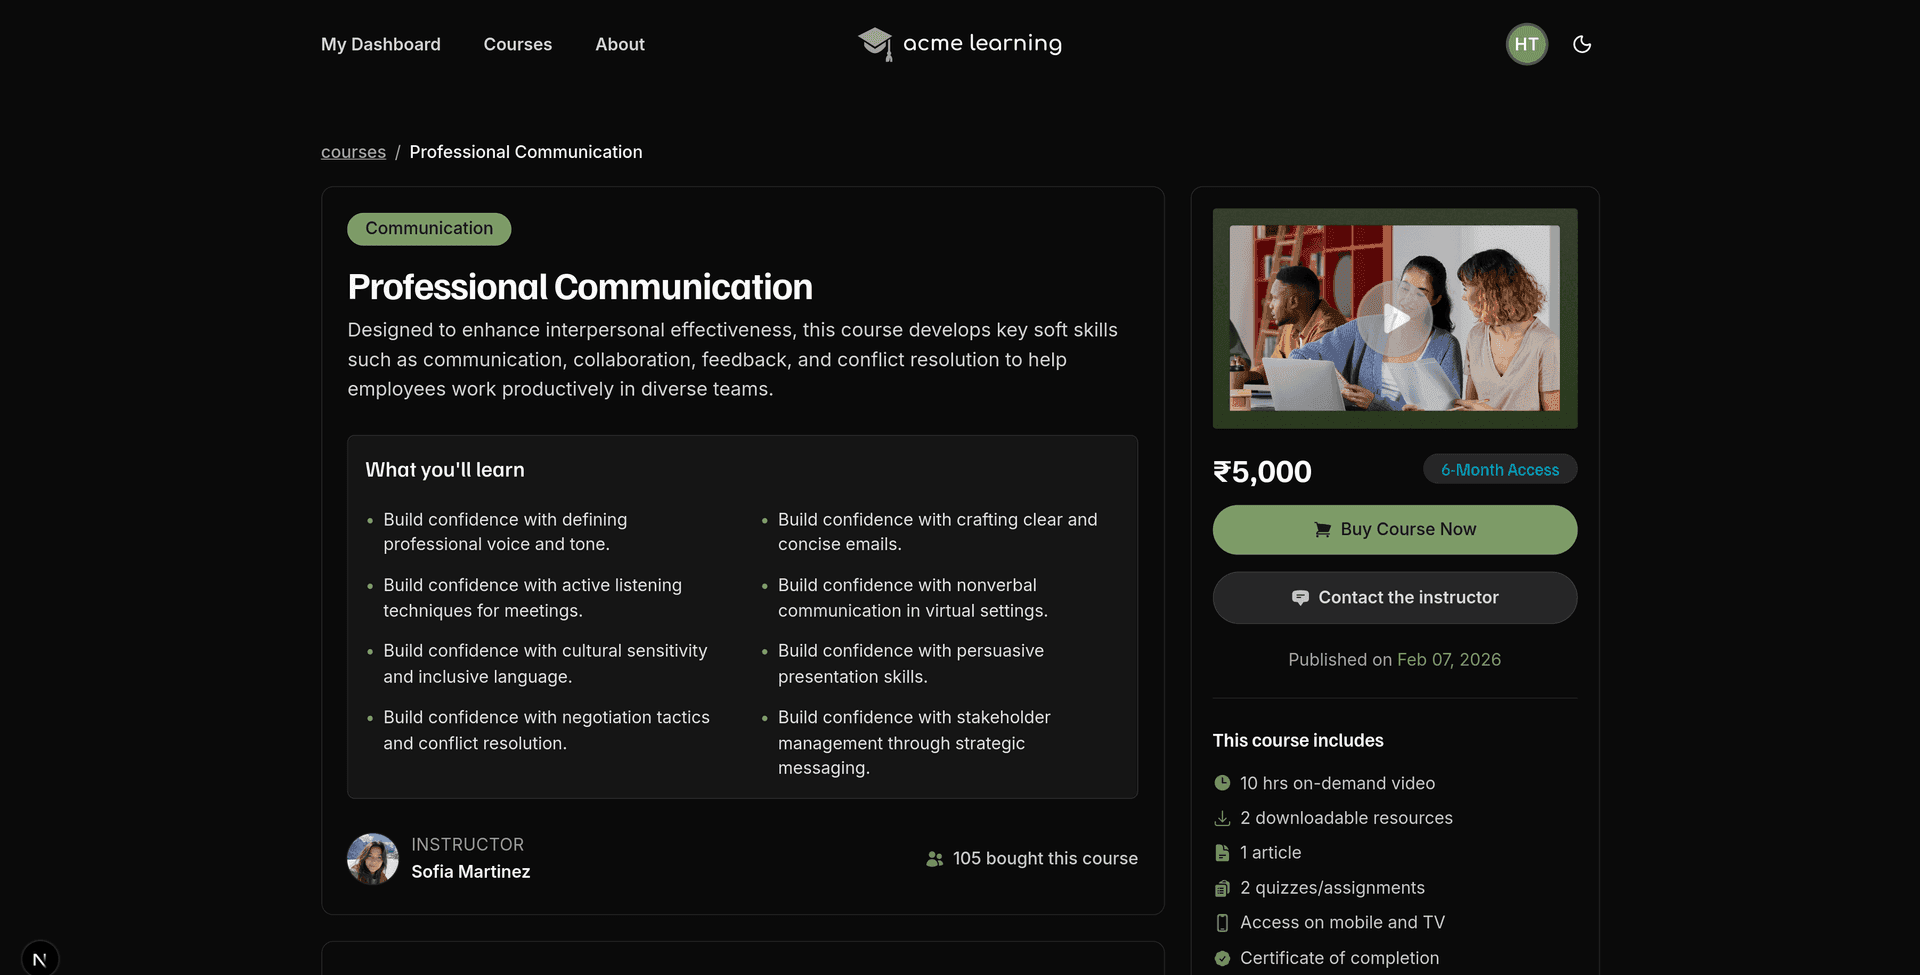The height and width of the screenshot is (975, 1920).
Task: Play the course preview video
Action: (1394, 319)
